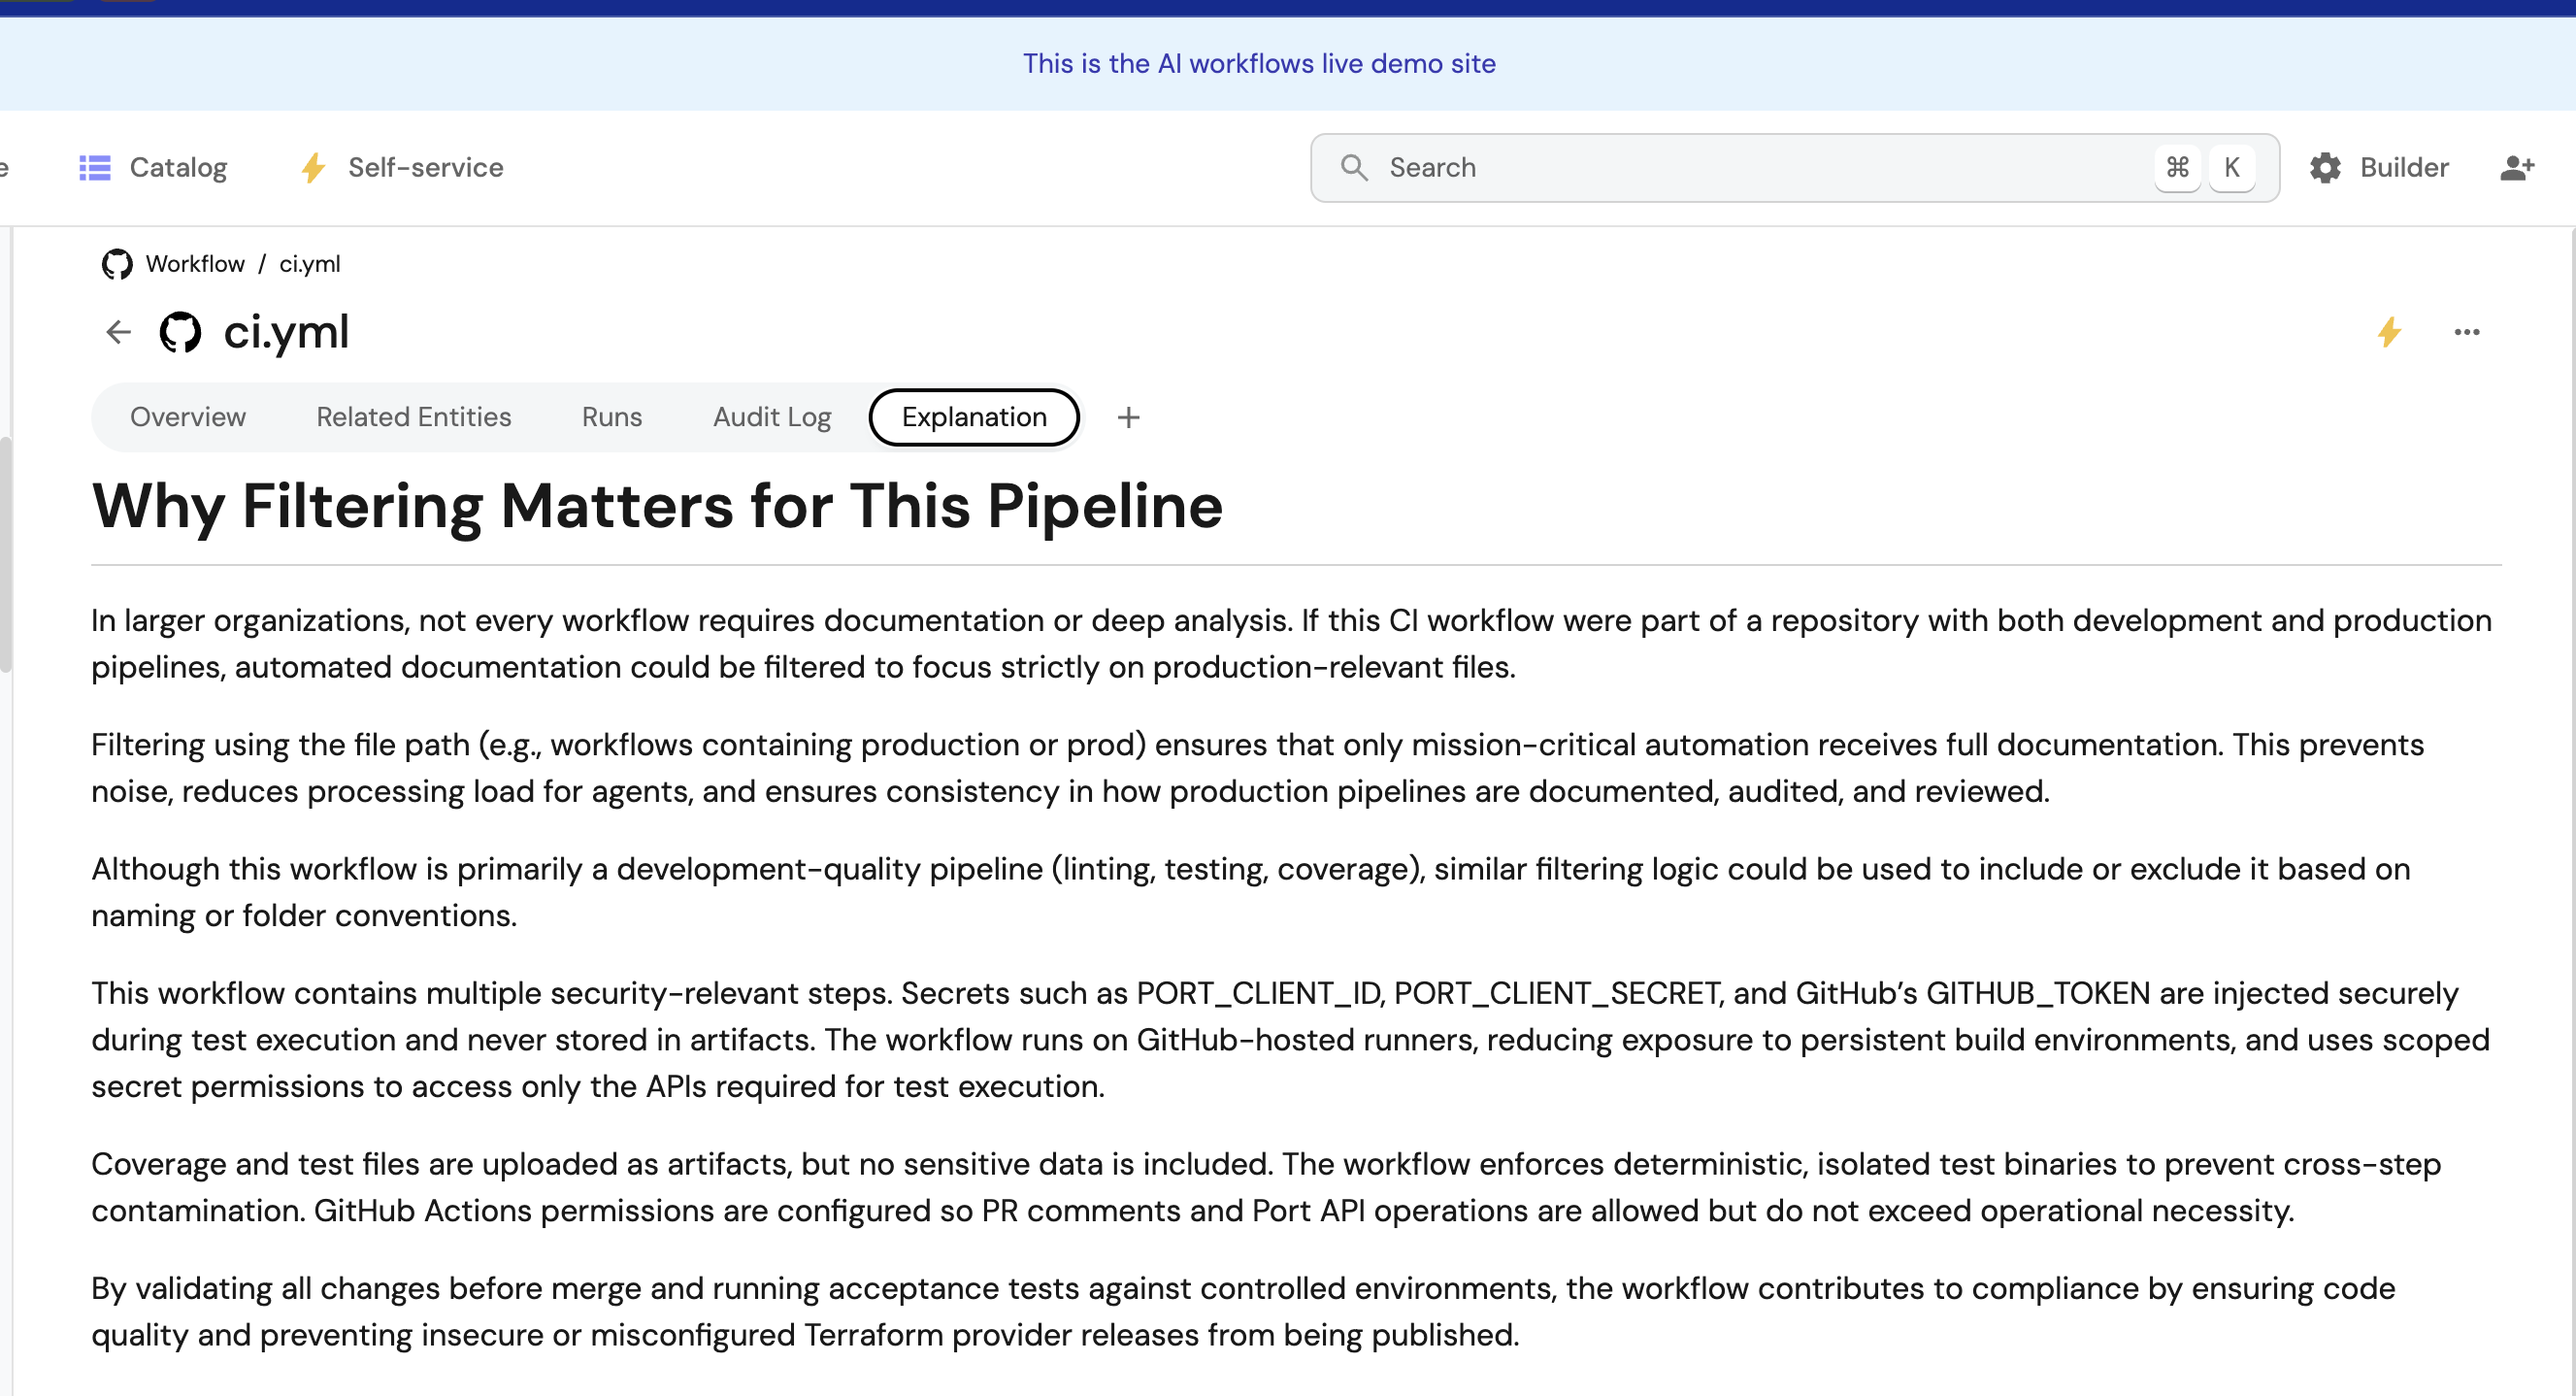
Task: Open the Self-service menu item
Action: point(425,168)
